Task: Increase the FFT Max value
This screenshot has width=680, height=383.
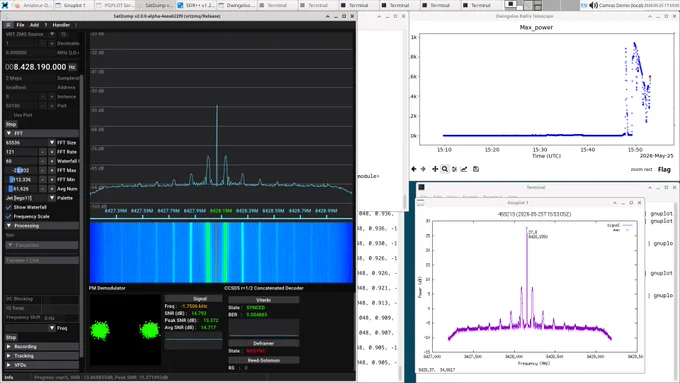Action: pos(52,170)
